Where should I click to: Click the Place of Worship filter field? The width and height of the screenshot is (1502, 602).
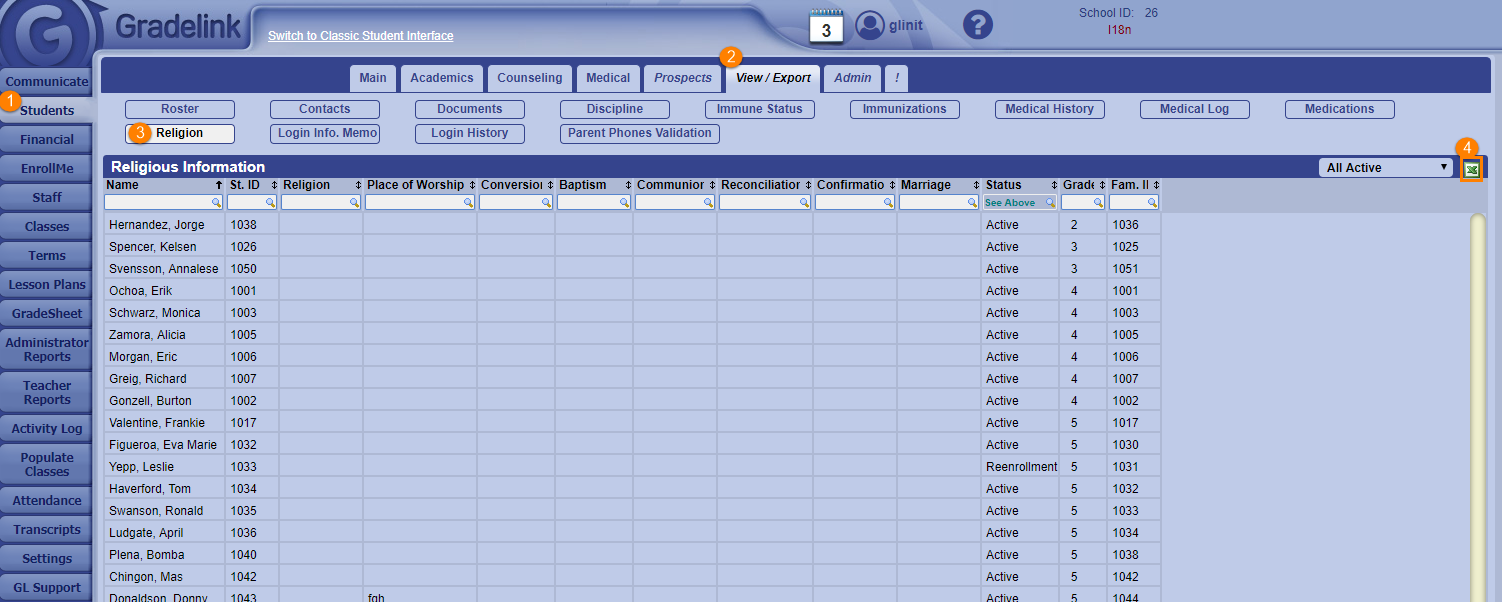pyautogui.click(x=414, y=202)
